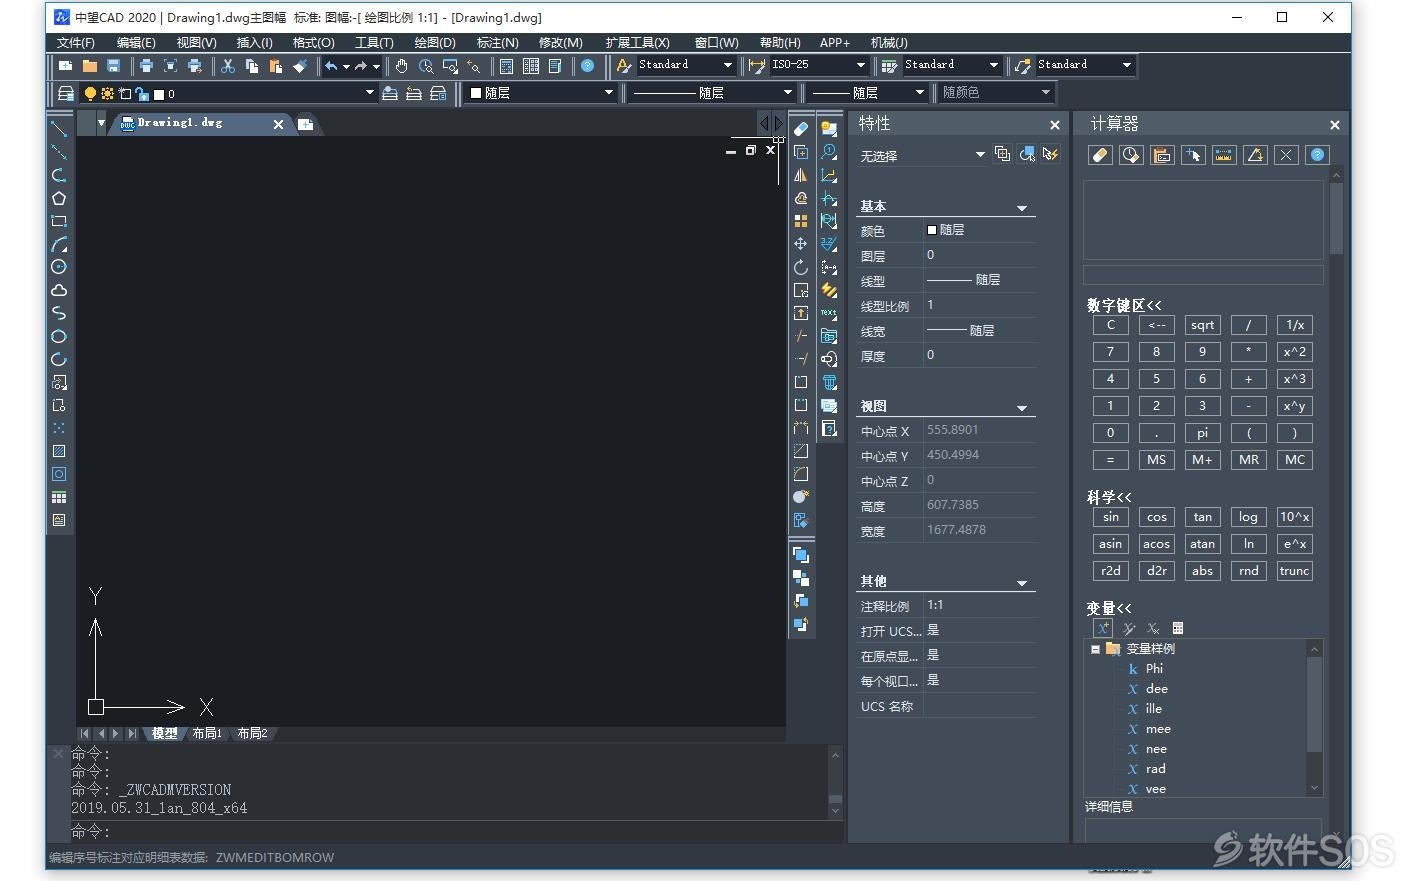Click the 线型比例 value field 1
The width and height of the screenshot is (1414, 881).
pos(979,305)
